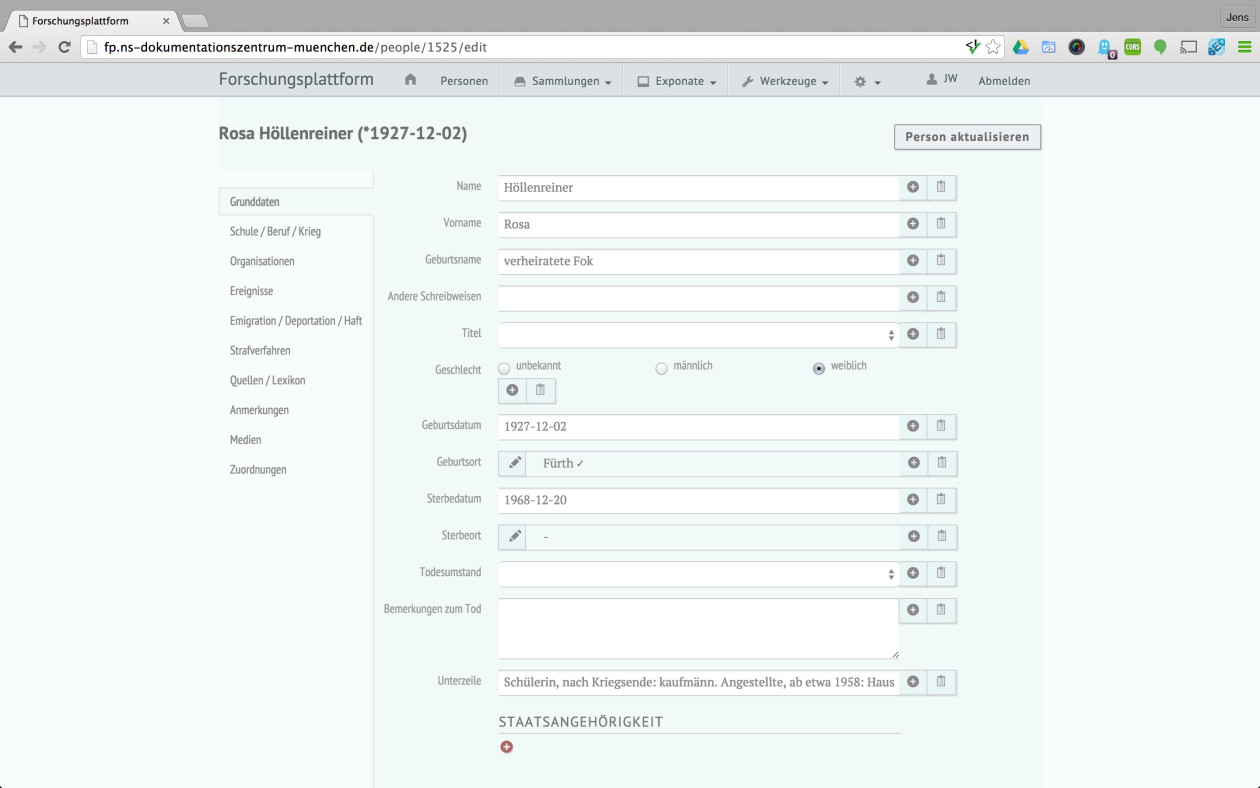The height and width of the screenshot is (788, 1260).
Task: Open the Todesumstand dropdown
Action: click(x=699, y=574)
